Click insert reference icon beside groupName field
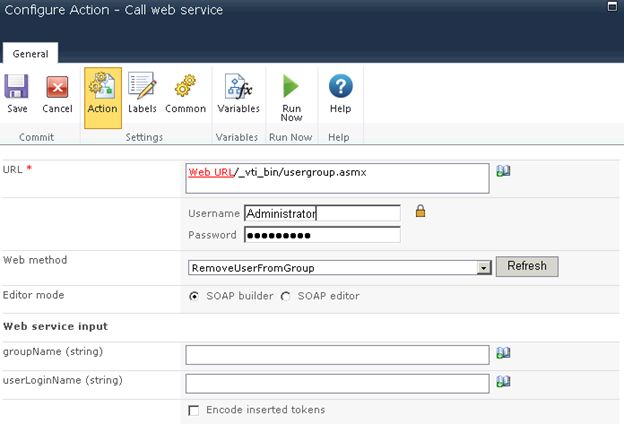 point(503,353)
